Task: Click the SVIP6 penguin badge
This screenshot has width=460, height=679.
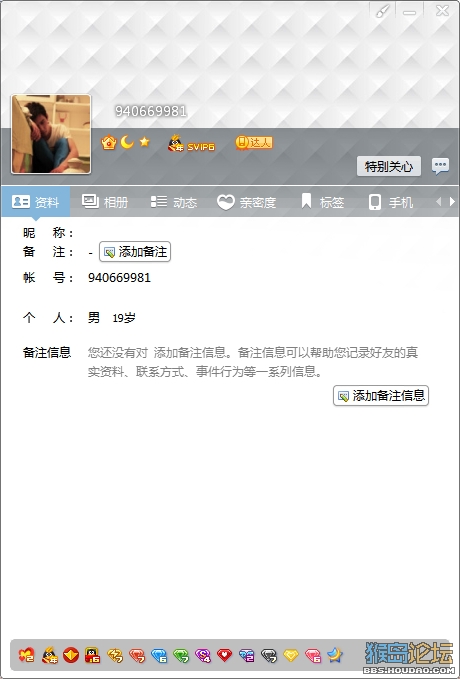Action: click(191, 143)
